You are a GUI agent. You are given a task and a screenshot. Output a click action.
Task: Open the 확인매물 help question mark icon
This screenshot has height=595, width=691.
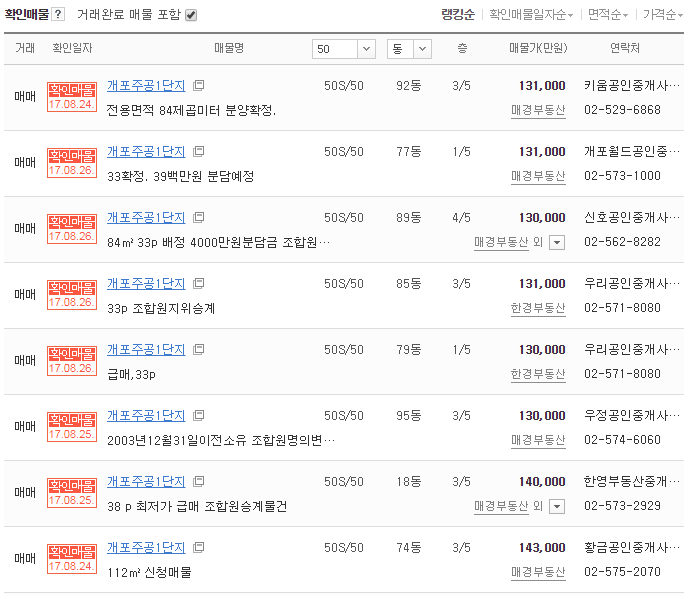tap(58, 15)
